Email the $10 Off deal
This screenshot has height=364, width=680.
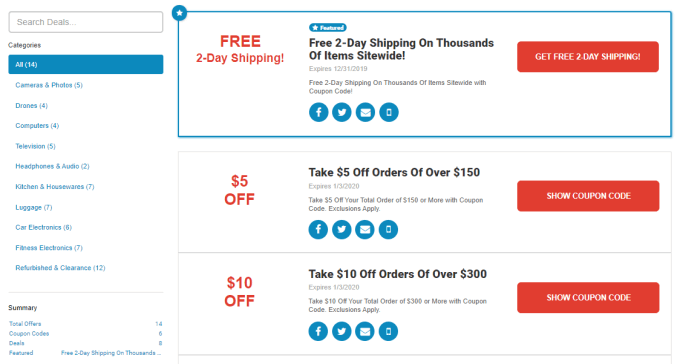[365, 331]
